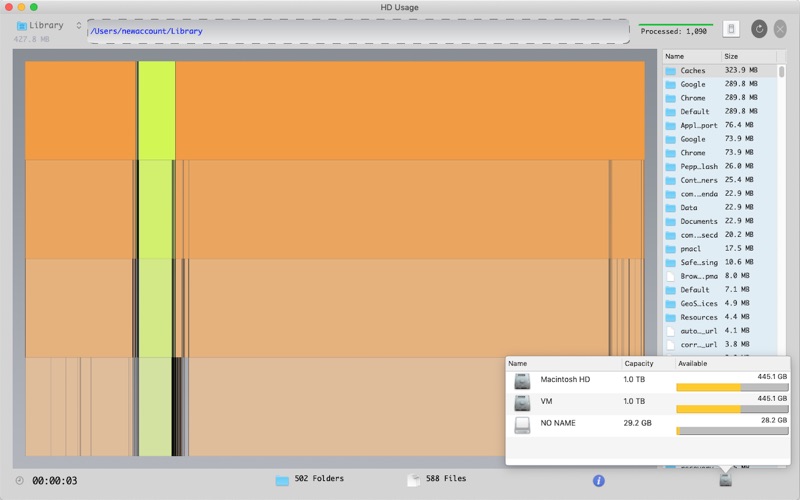Click the folder icon of pnacl row
Image resolution: width=800 pixels, height=500 pixels.
(x=670, y=249)
